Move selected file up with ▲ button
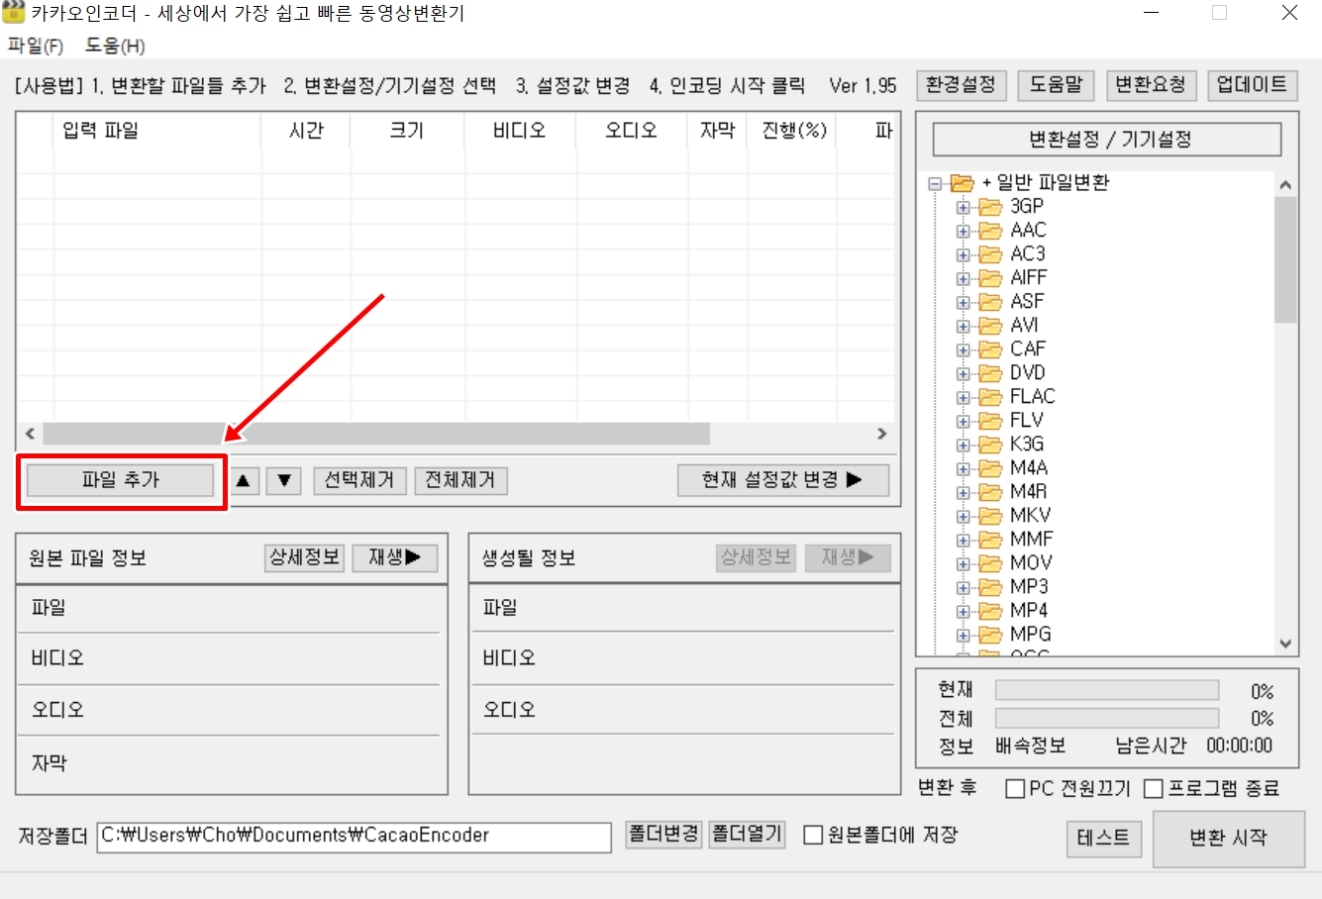The width and height of the screenshot is (1322, 899). point(243,481)
